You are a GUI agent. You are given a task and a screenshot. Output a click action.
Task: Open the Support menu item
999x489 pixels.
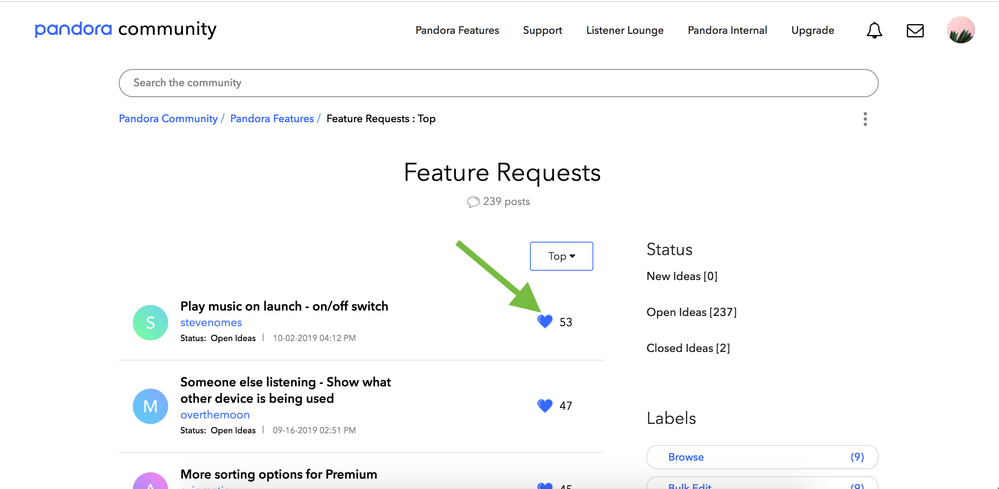tap(542, 31)
